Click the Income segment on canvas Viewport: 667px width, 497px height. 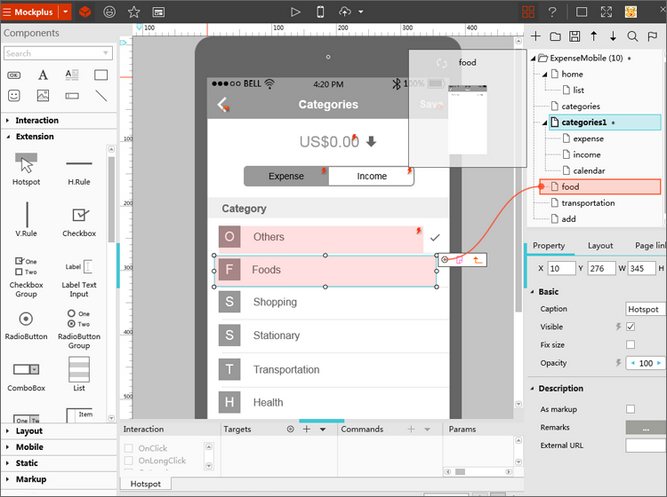point(371,176)
